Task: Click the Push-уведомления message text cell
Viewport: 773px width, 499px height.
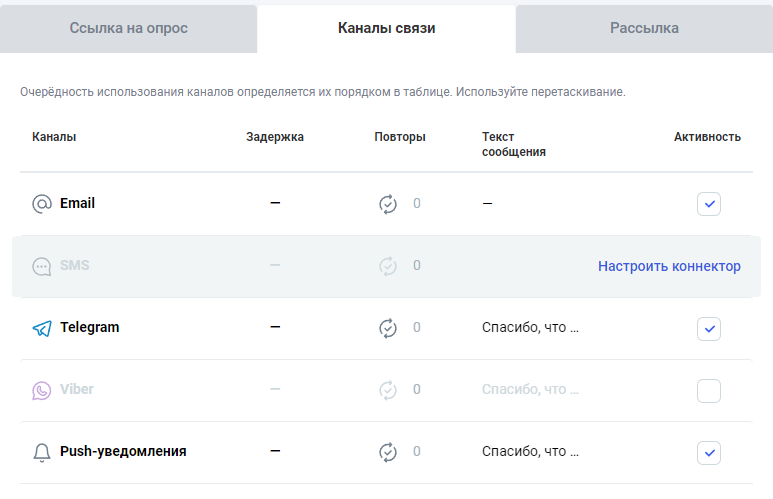Action: pyautogui.click(x=530, y=452)
